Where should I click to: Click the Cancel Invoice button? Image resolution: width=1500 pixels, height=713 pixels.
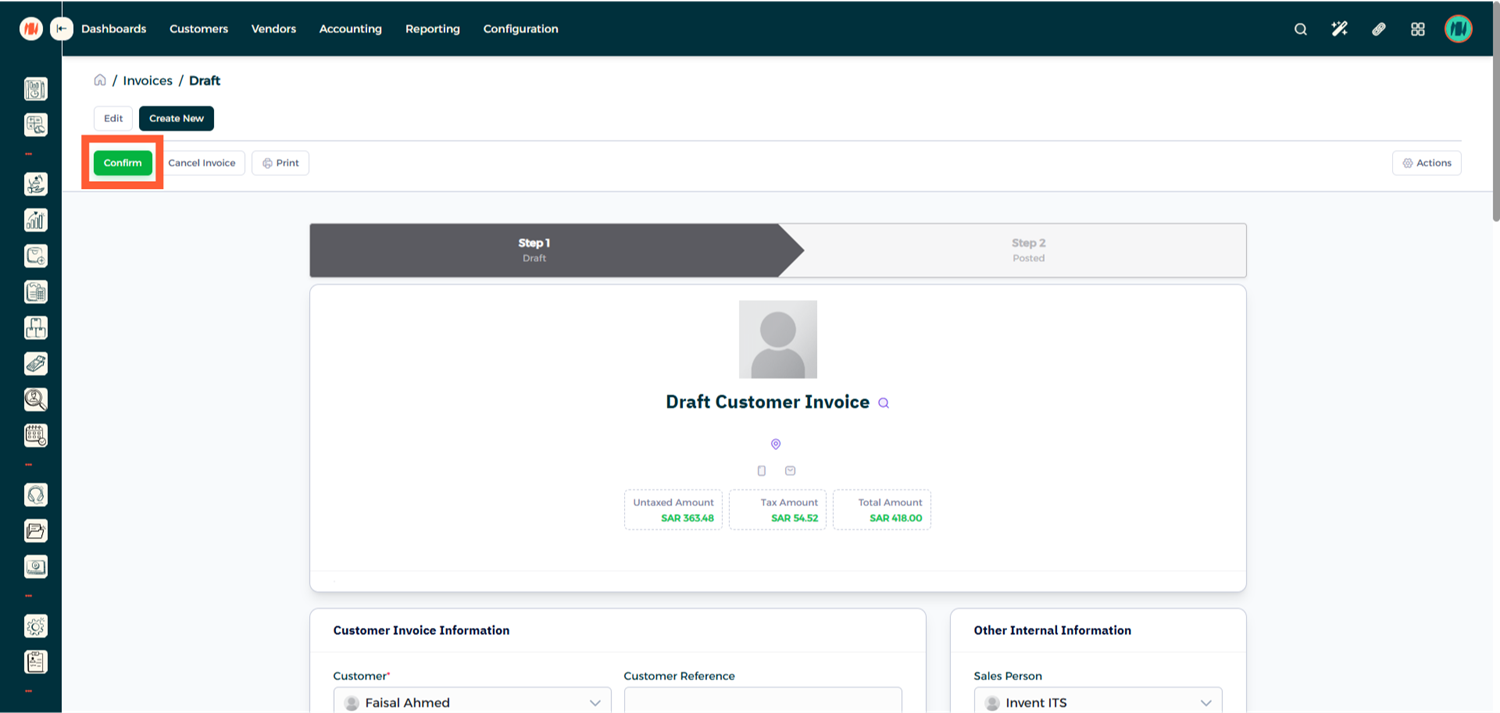coord(202,163)
